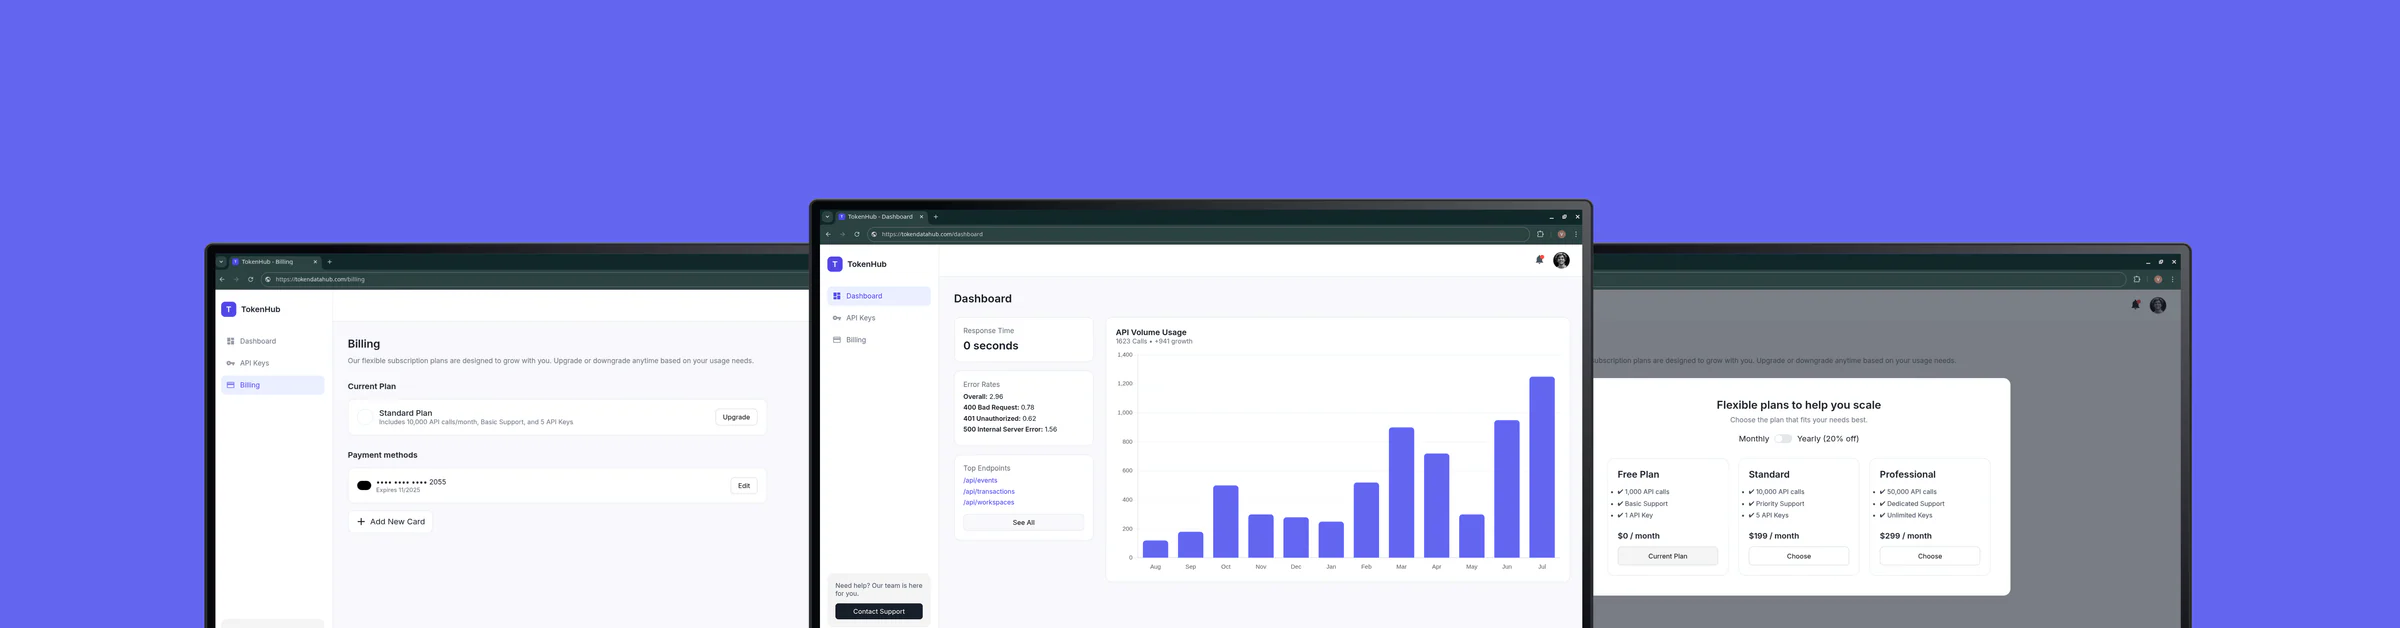Viewport: 2400px width, 628px height.
Task: Select Billing in the Dashboard window sidebar
Action: tap(879, 340)
